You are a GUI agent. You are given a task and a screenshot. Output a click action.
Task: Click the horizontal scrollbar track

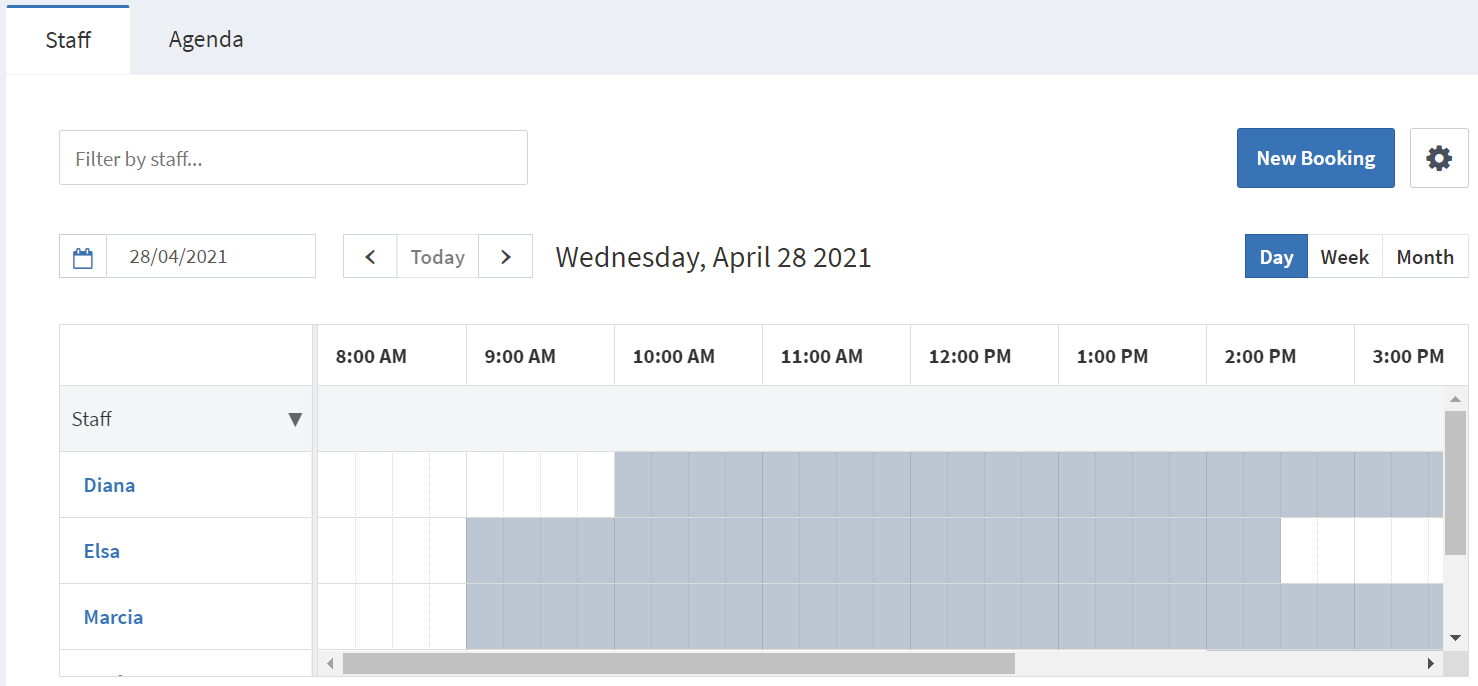(1200, 662)
